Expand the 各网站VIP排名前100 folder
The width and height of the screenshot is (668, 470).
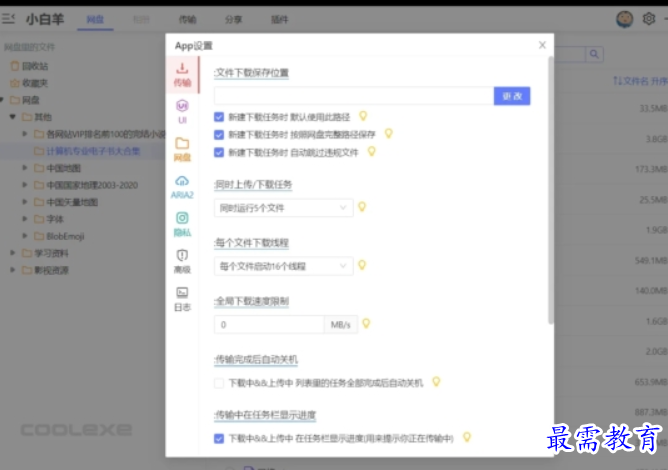25,134
